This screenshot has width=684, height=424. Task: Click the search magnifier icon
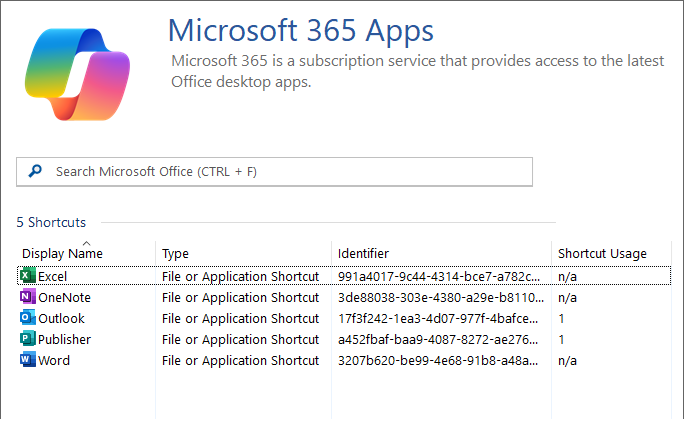click(x=36, y=171)
